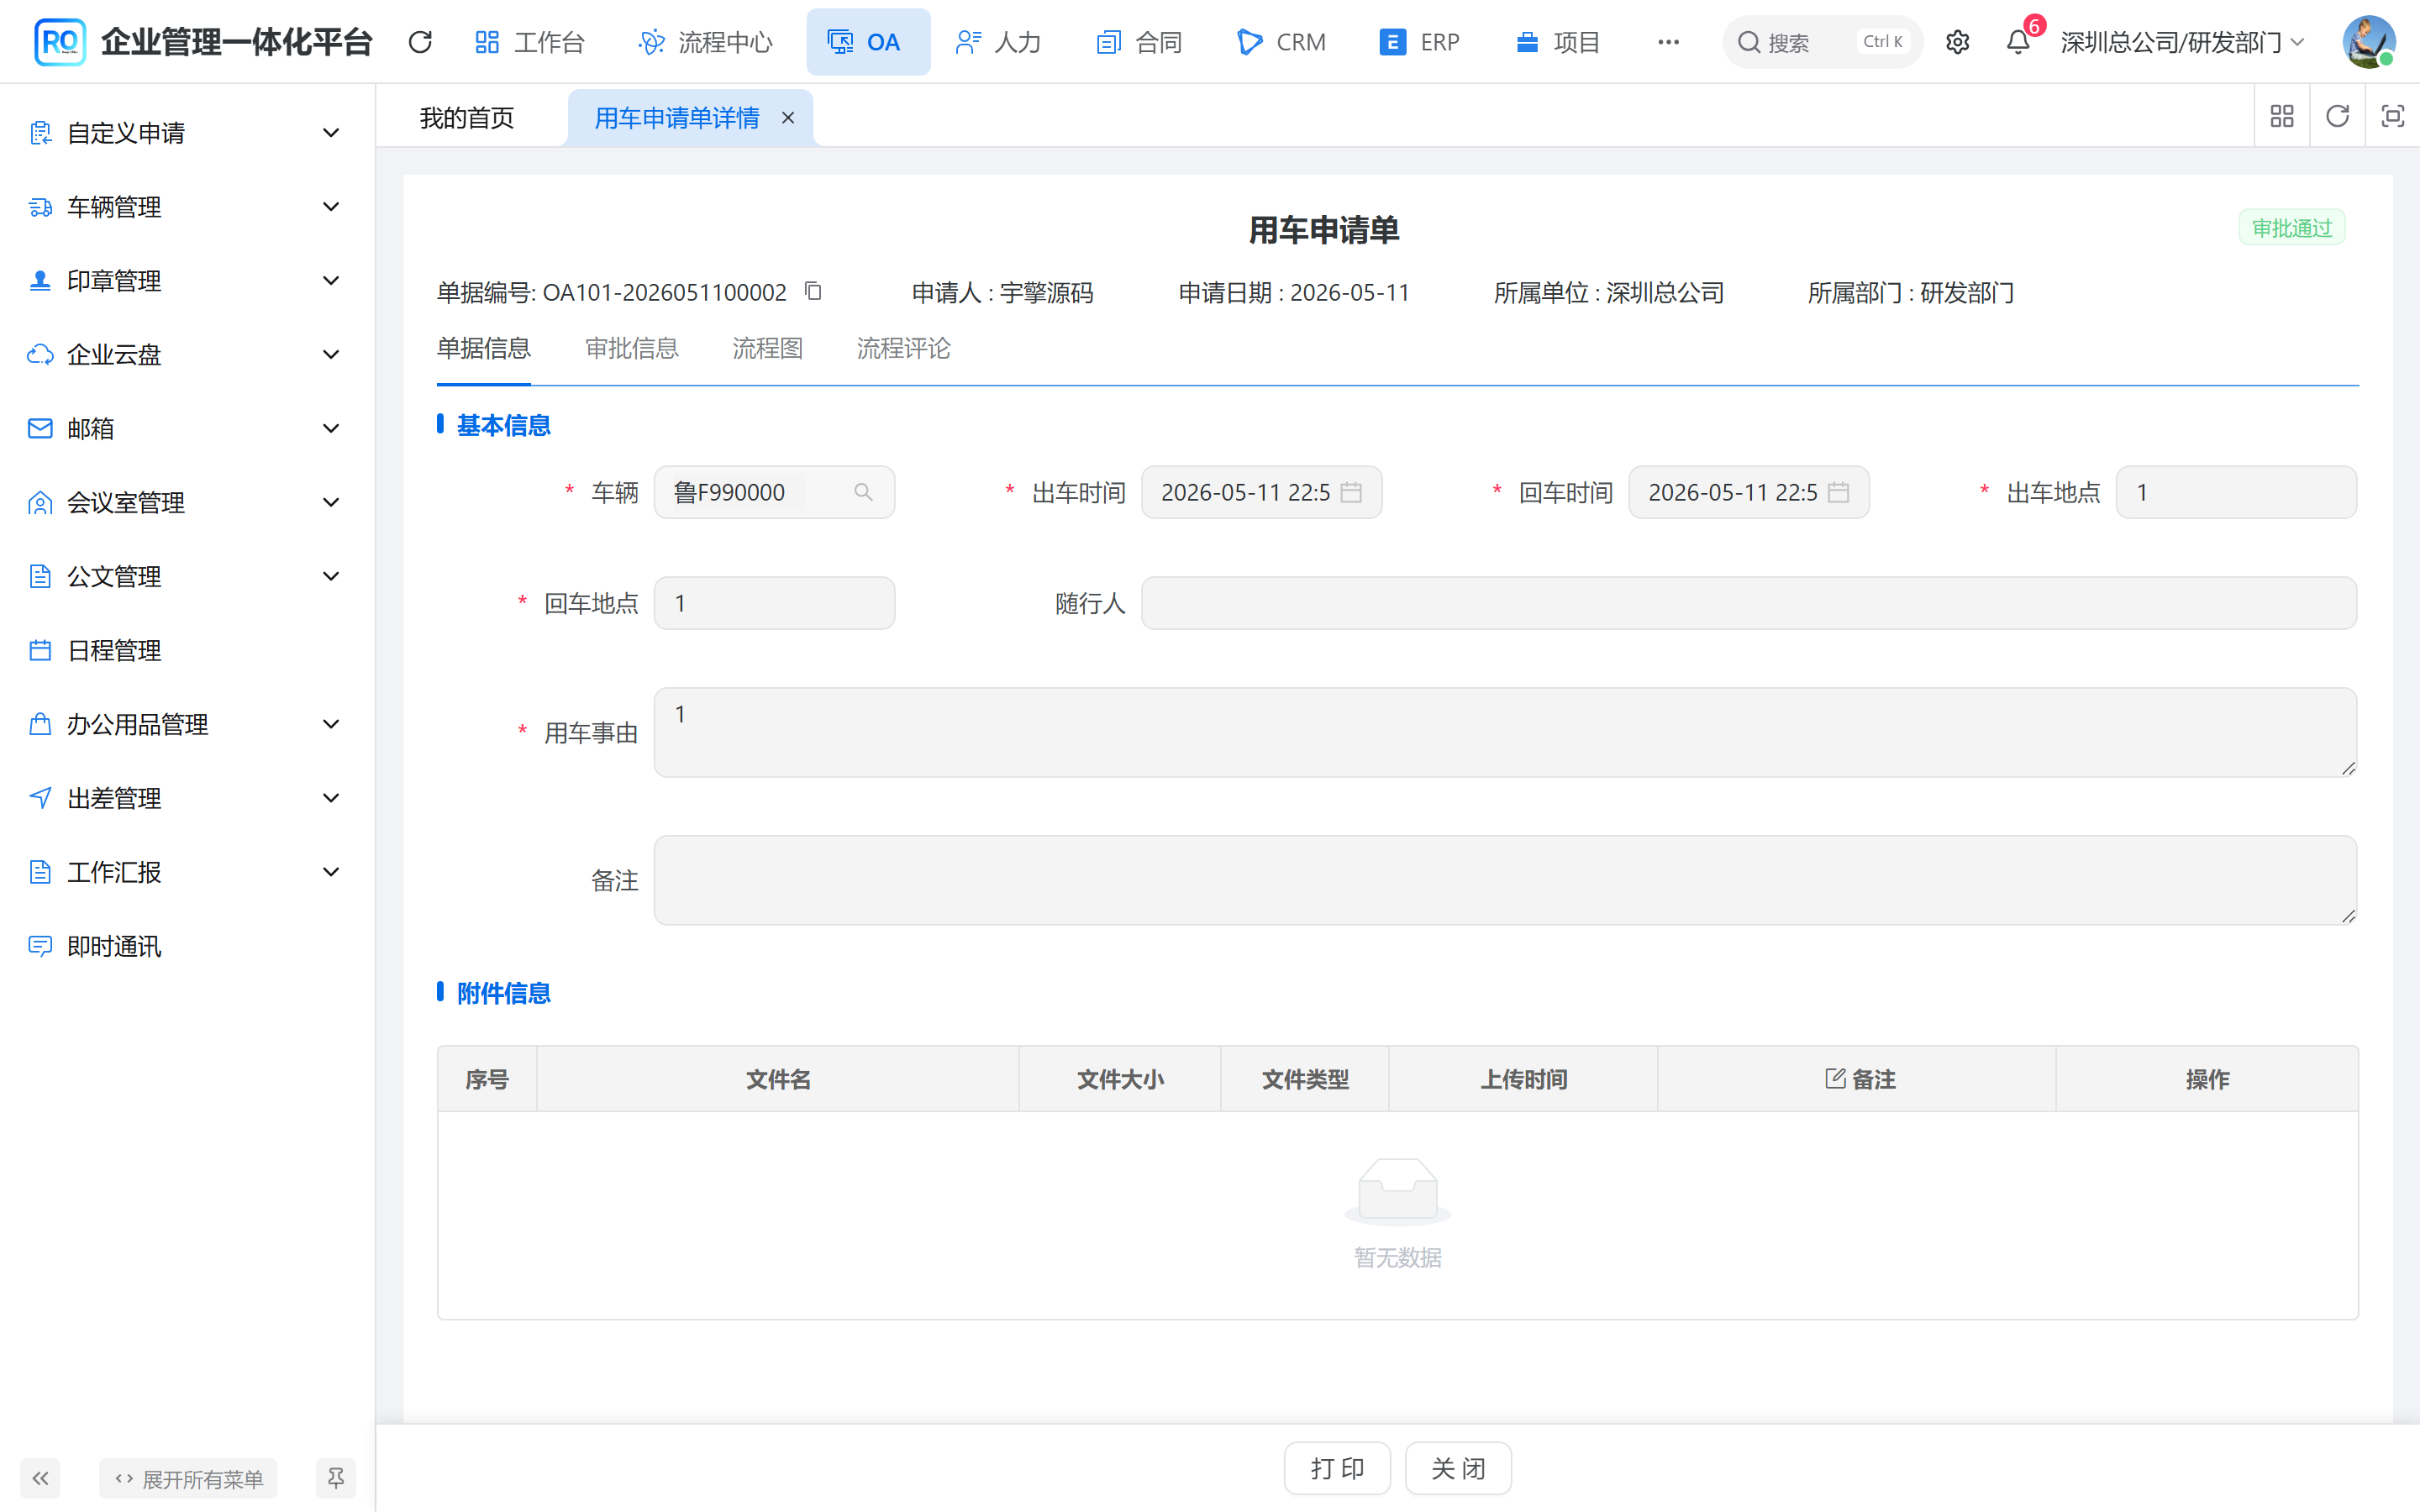
Task: Click the vehicle search magnifier icon
Action: [863, 492]
